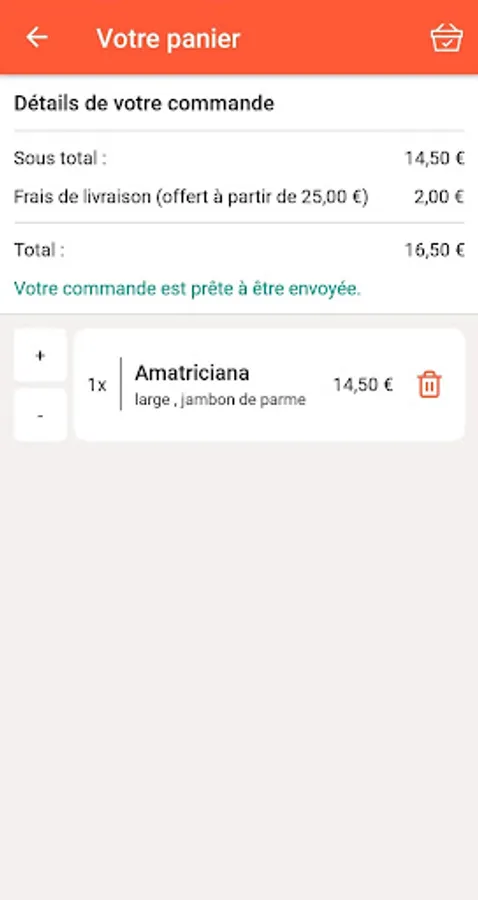Tap the large, jambon de parme description
Viewport: 478px width, 900px height.
click(x=220, y=400)
